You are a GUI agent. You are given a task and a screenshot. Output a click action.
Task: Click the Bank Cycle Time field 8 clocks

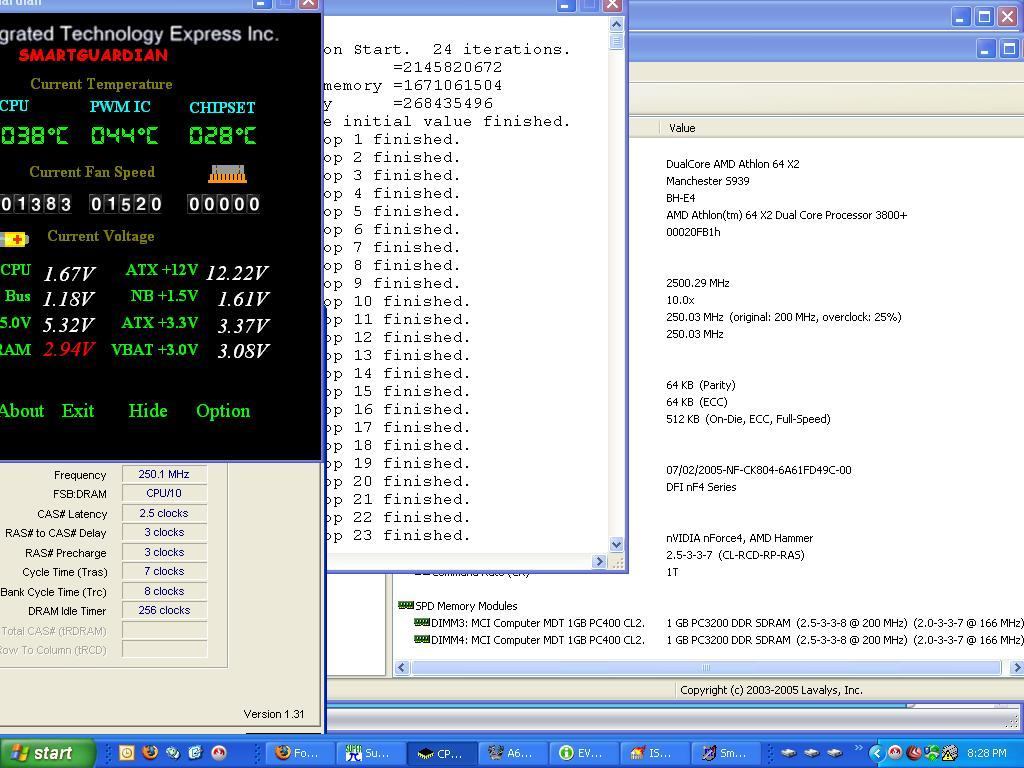coord(164,591)
